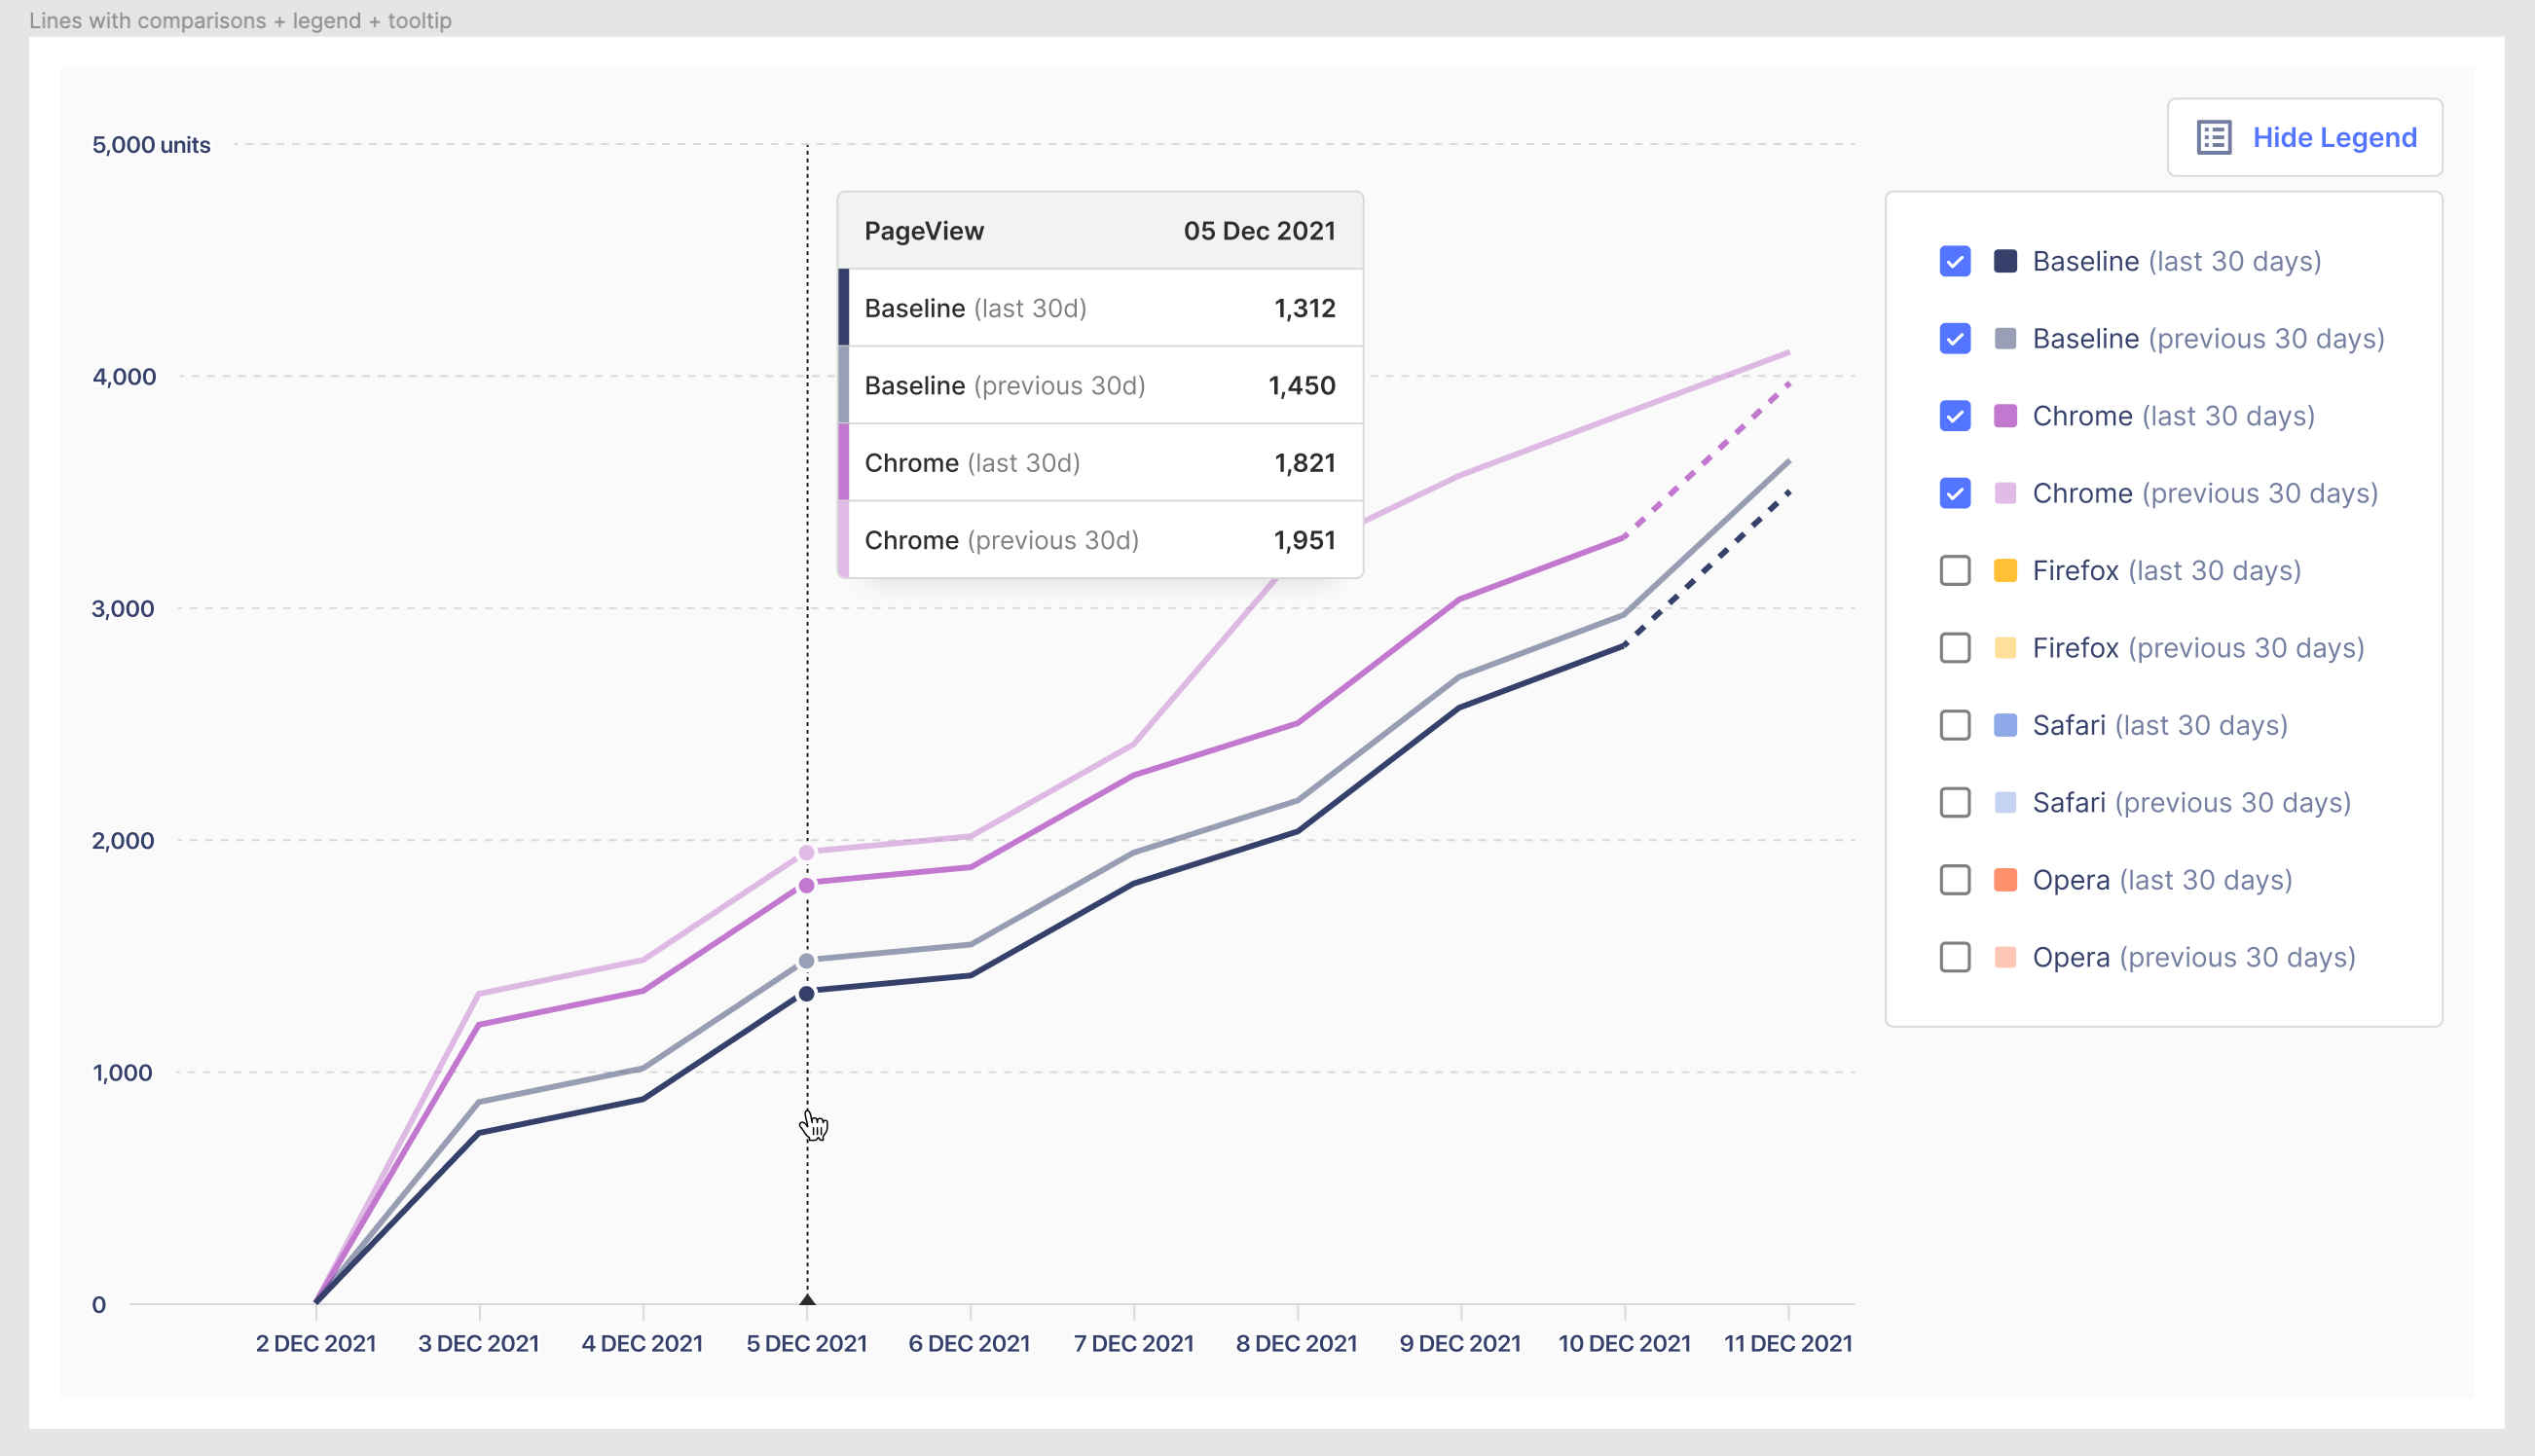This screenshot has height=1456, width=2535.
Task: Uncheck Chrome (previous 30 days) checkbox
Action: (x=1954, y=494)
